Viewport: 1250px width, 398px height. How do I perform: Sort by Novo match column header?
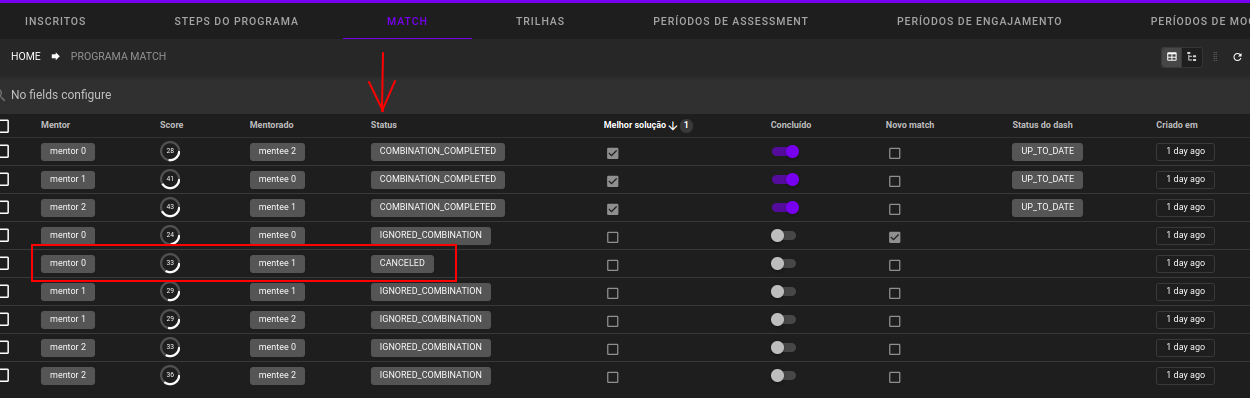(x=910, y=125)
